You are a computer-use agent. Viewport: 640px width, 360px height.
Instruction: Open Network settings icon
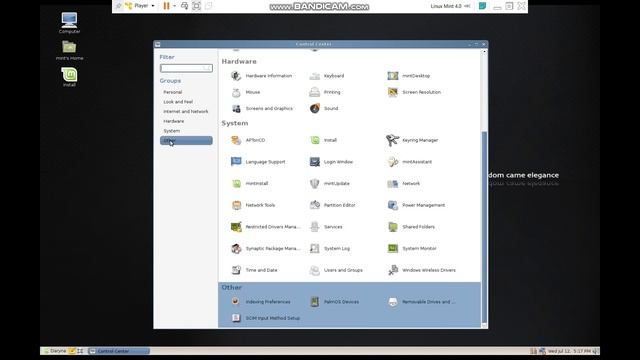[x=393, y=183]
